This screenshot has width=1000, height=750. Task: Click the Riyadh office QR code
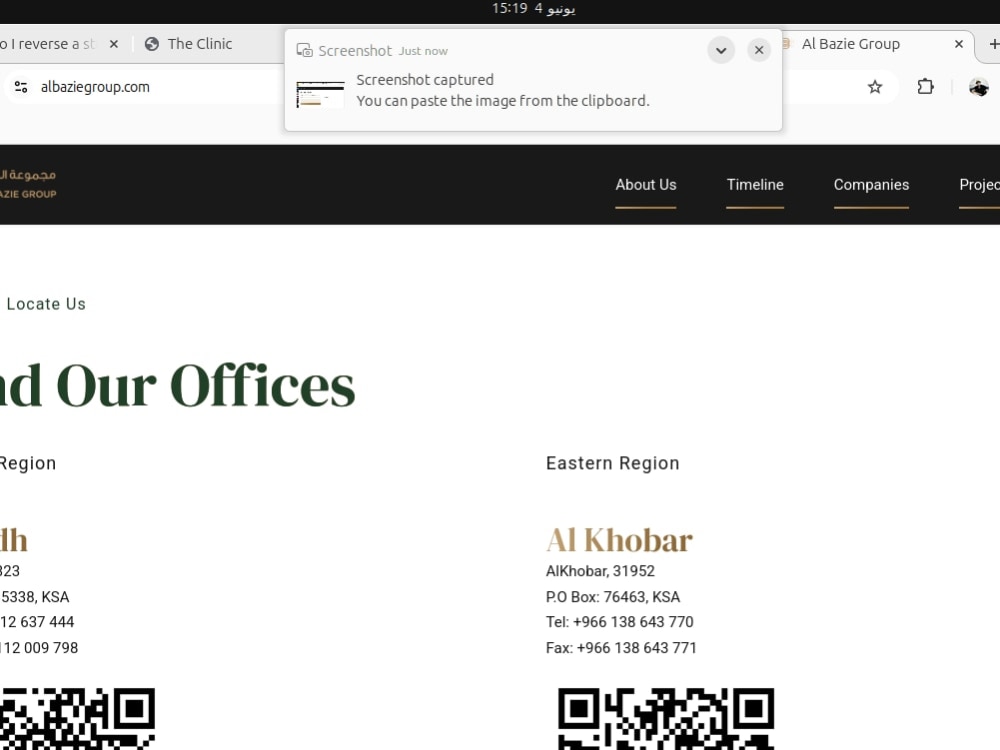(77, 718)
